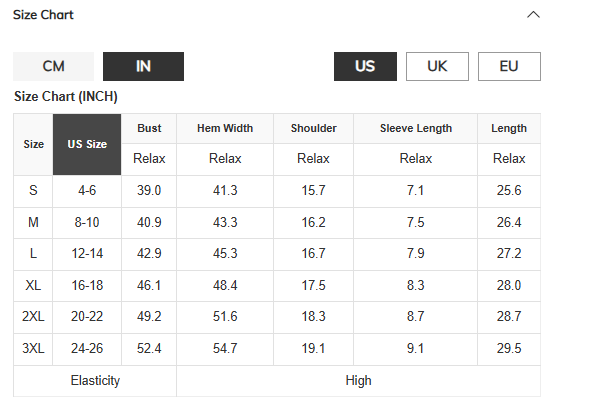The image size is (610, 407).
Task: Switch sizing to EU
Action: pos(509,67)
